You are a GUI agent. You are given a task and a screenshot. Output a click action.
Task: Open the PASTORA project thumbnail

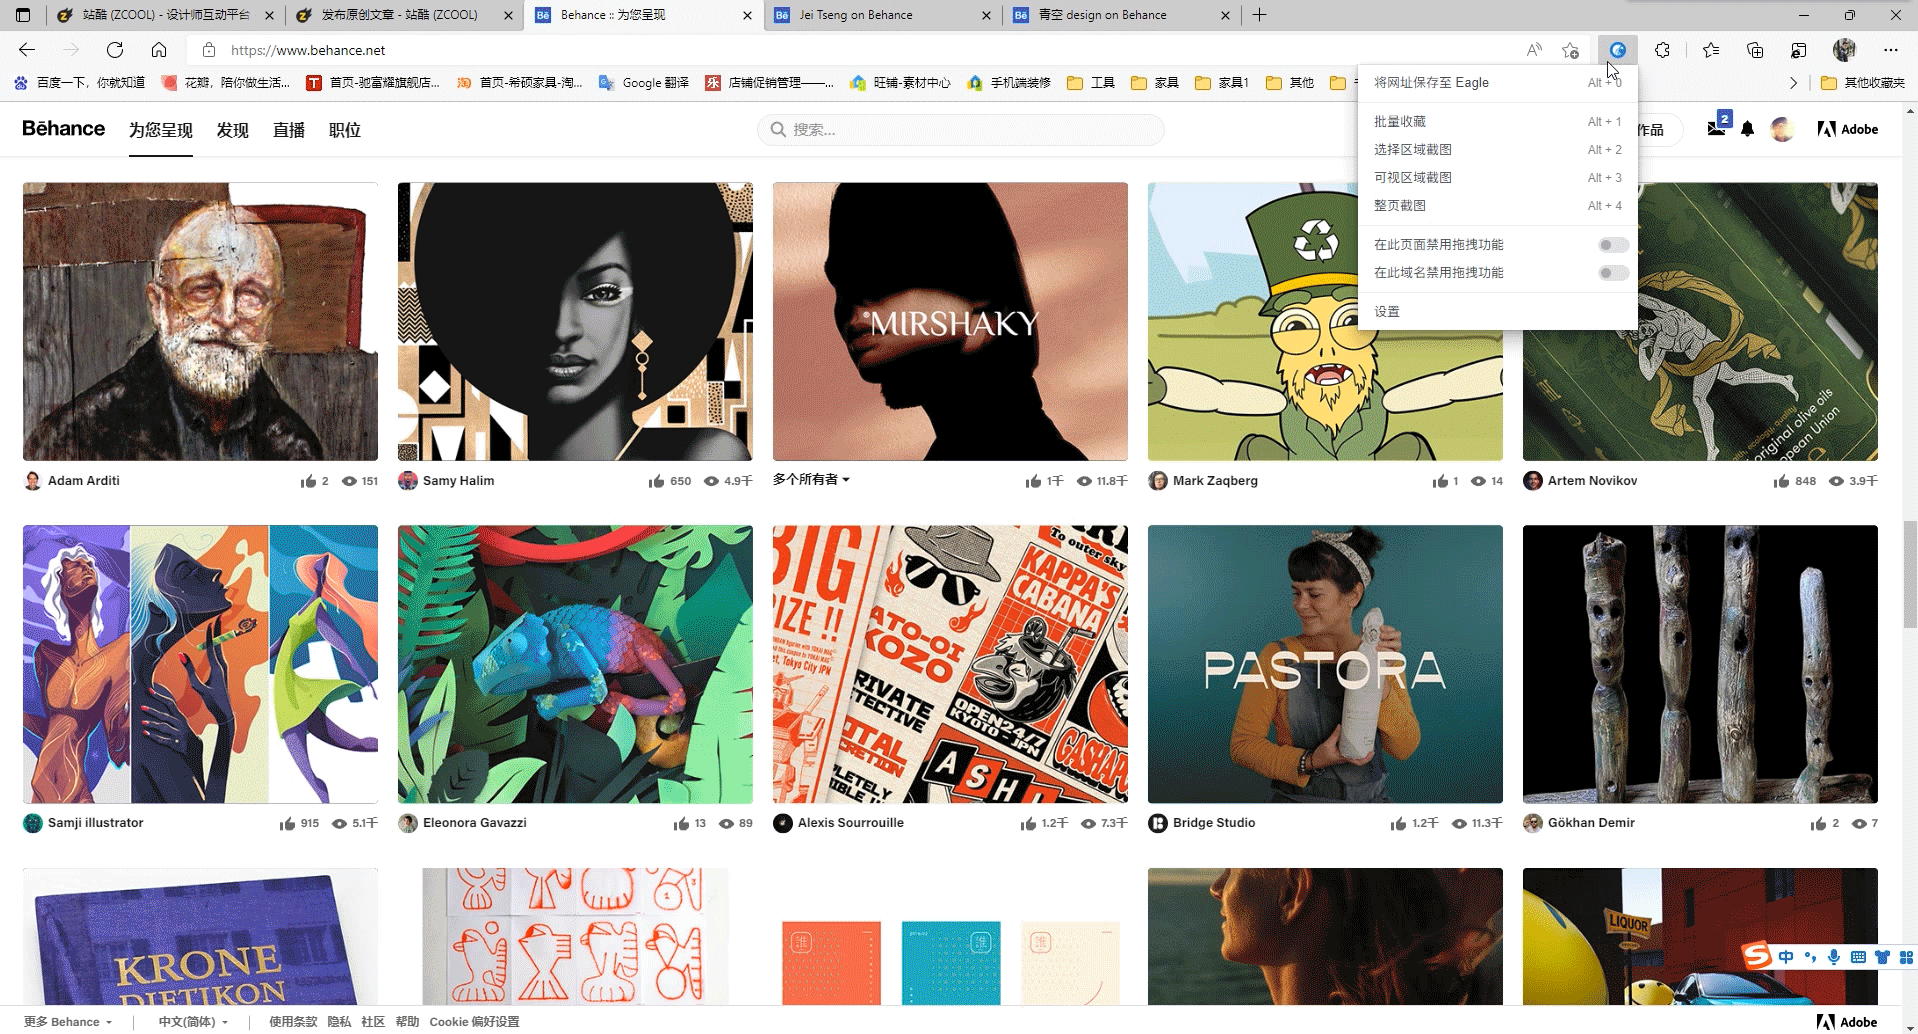pos(1325,664)
